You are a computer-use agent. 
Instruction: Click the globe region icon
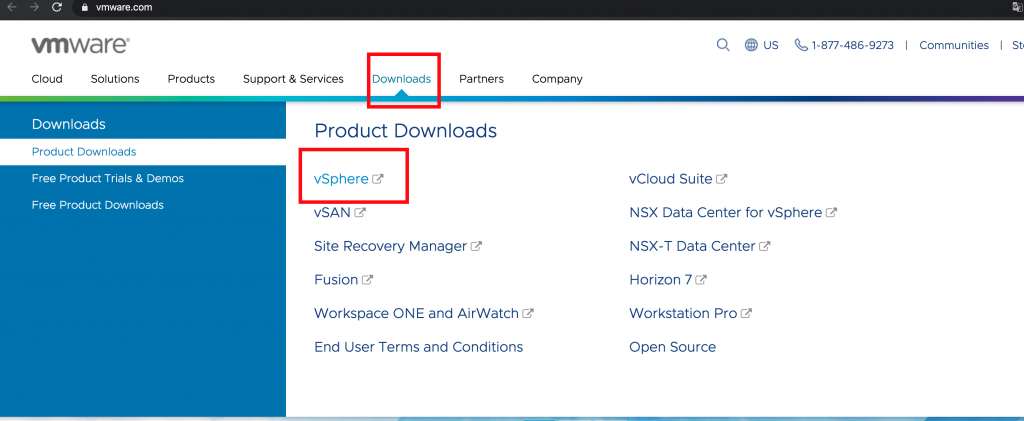point(751,45)
